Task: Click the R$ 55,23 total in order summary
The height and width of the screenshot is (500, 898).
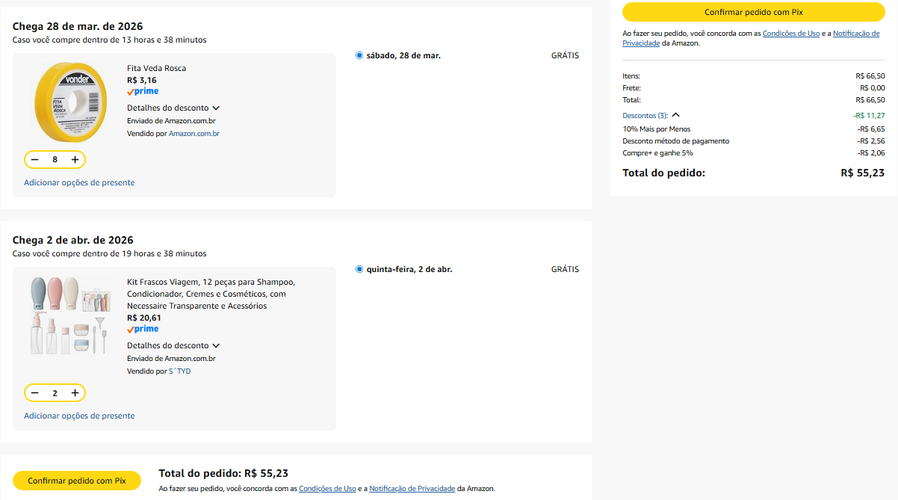Action: (862, 173)
